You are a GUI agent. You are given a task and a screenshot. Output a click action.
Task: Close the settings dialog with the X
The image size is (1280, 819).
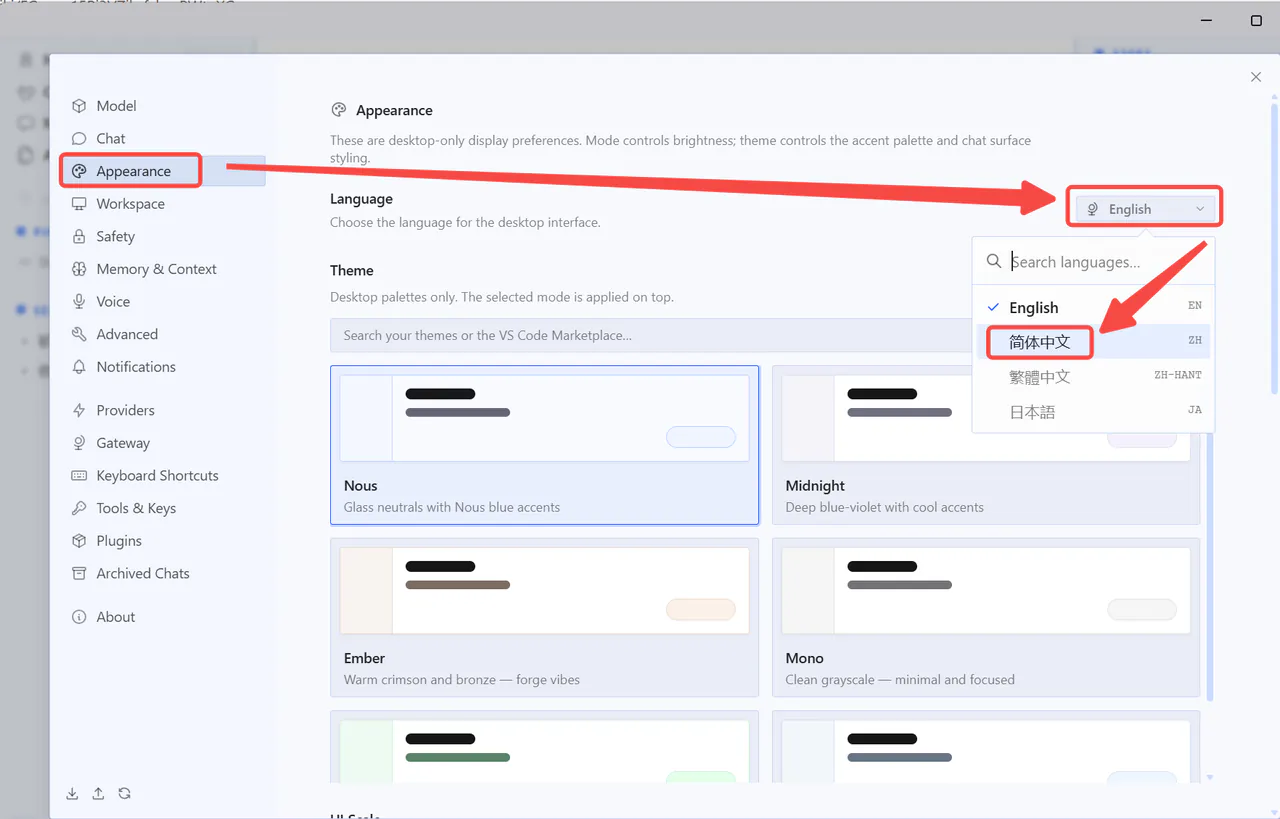coord(1256,77)
